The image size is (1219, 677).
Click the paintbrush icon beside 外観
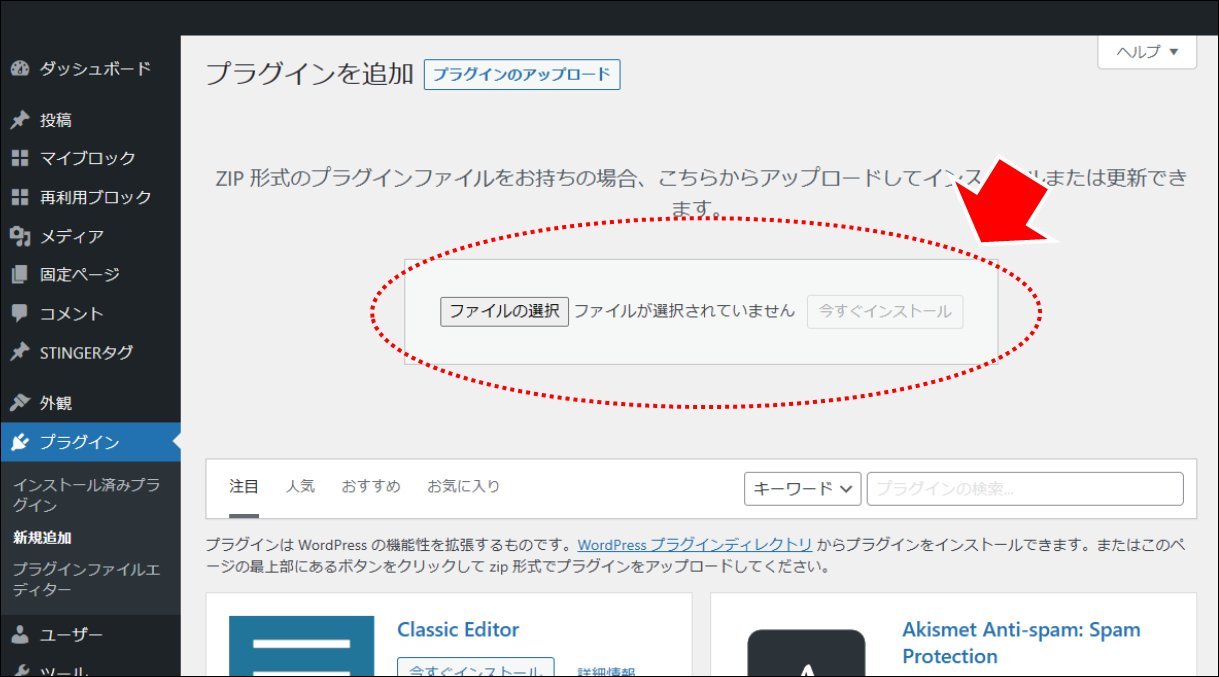pos(19,403)
